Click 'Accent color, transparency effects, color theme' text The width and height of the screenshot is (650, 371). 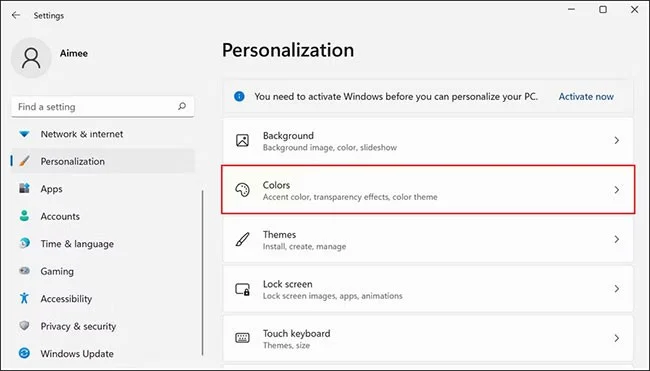(x=350, y=197)
